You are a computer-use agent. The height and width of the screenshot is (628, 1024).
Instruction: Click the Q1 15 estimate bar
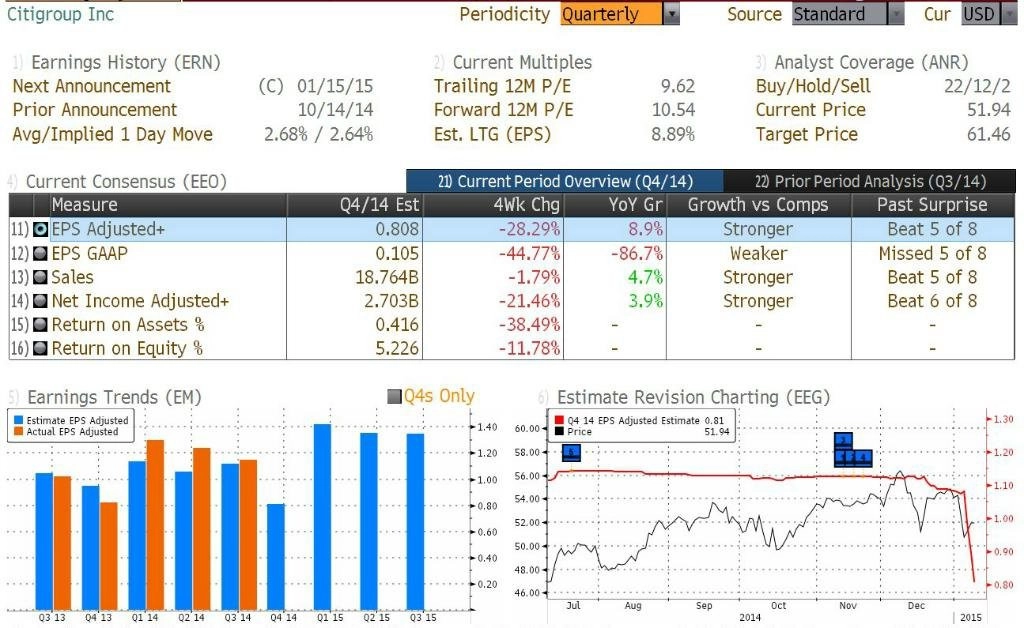click(323, 517)
